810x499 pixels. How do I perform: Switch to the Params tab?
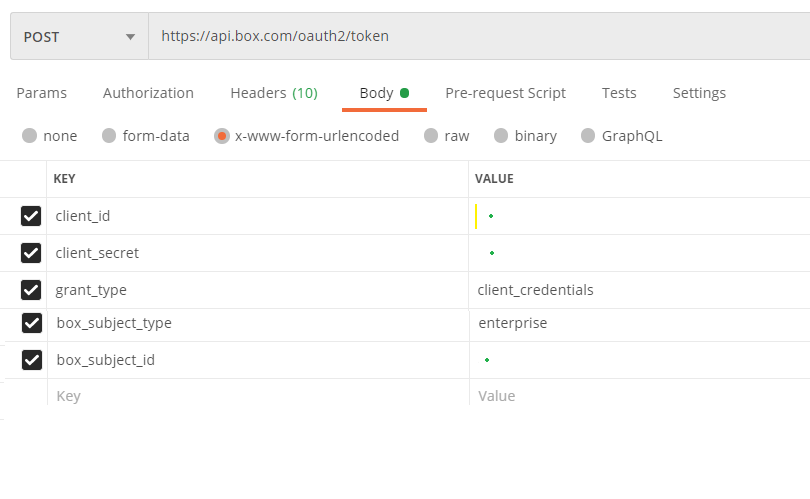tap(42, 93)
